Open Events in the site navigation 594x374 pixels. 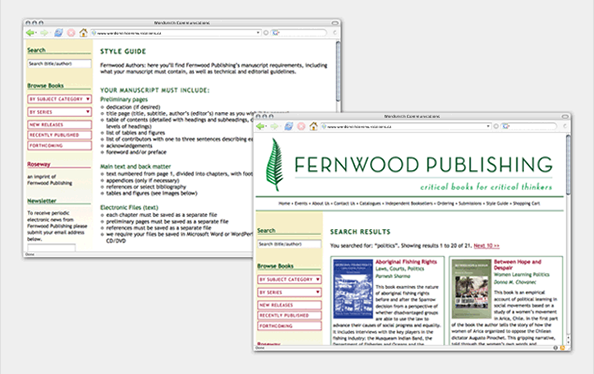tap(301, 203)
